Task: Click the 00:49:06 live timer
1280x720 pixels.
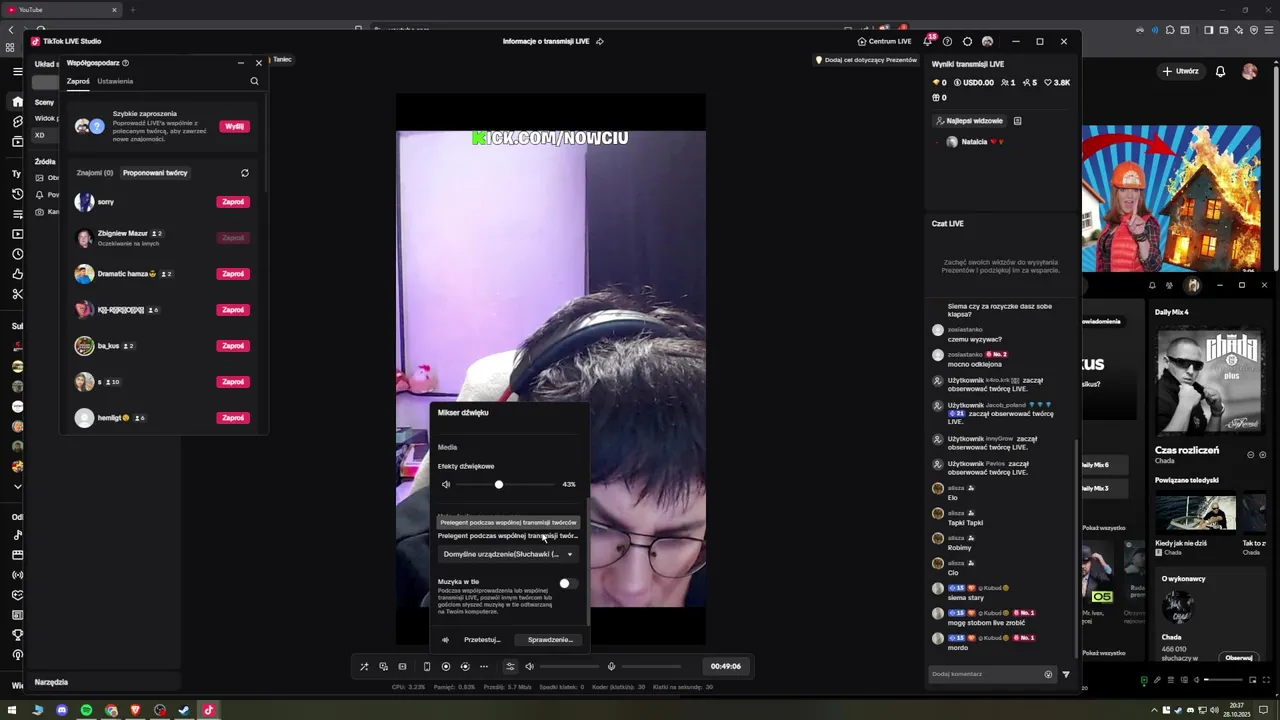Action: coord(726,666)
